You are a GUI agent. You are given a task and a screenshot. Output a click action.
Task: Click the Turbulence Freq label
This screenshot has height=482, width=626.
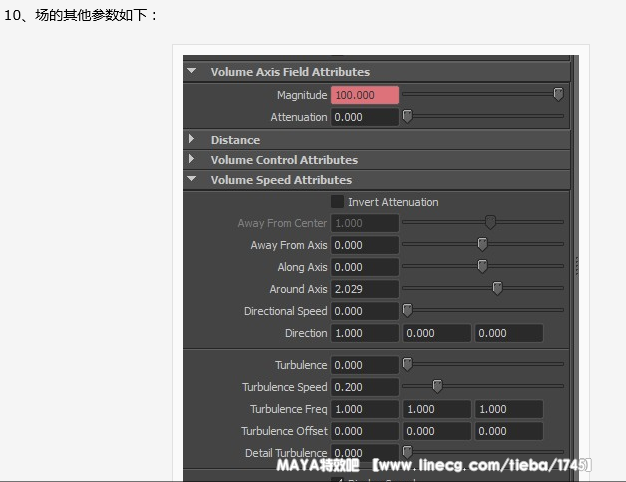point(289,409)
